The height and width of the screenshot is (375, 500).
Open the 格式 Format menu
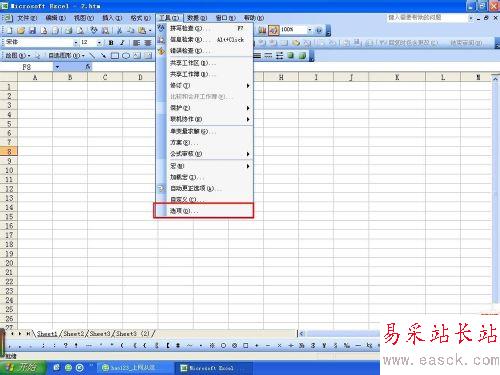click(x=140, y=18)
